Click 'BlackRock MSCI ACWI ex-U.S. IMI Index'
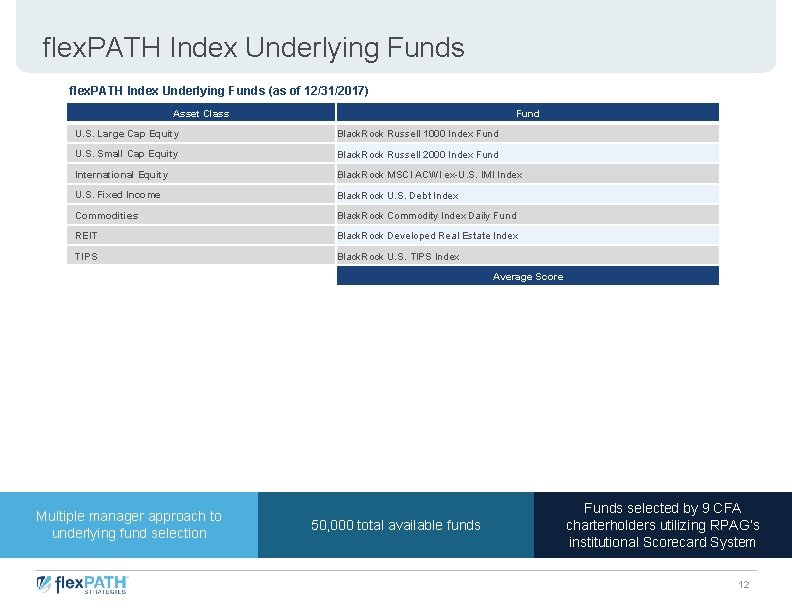Viewport: 792px width, 612px height. 528,174
